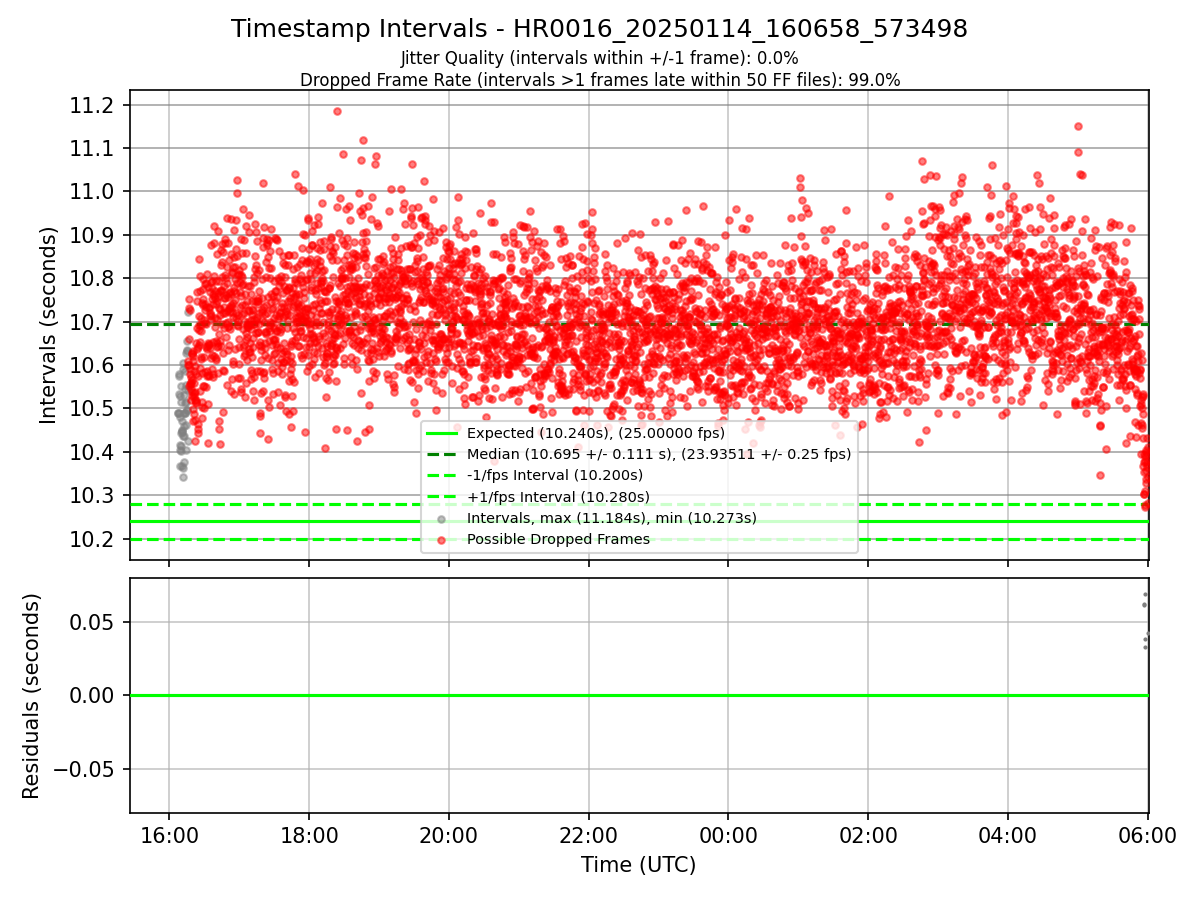The height and width of the screenshot is (900, 1200).
Task: Click the 18:00 time tick label
Action: tap(309, 834)
